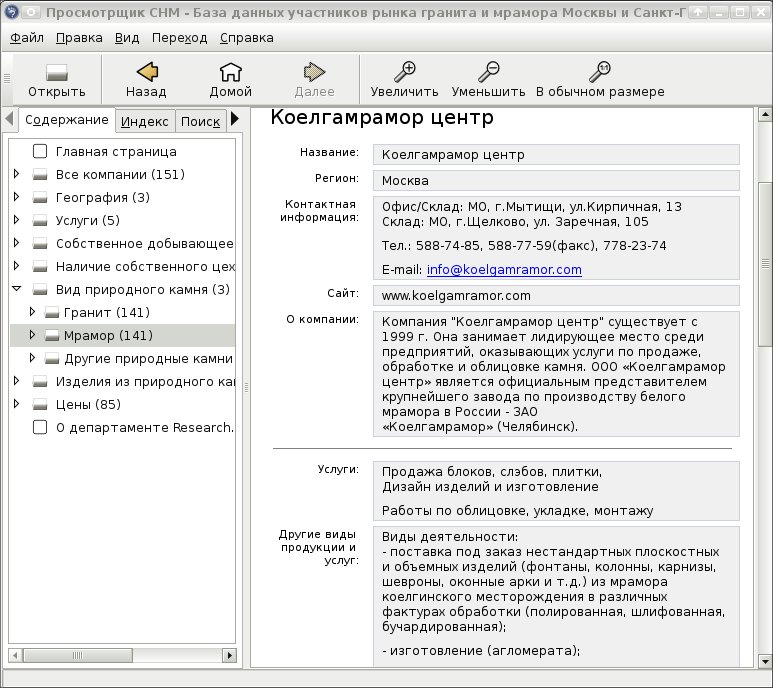Expand the Цены (85) node

tap(16, 404)
